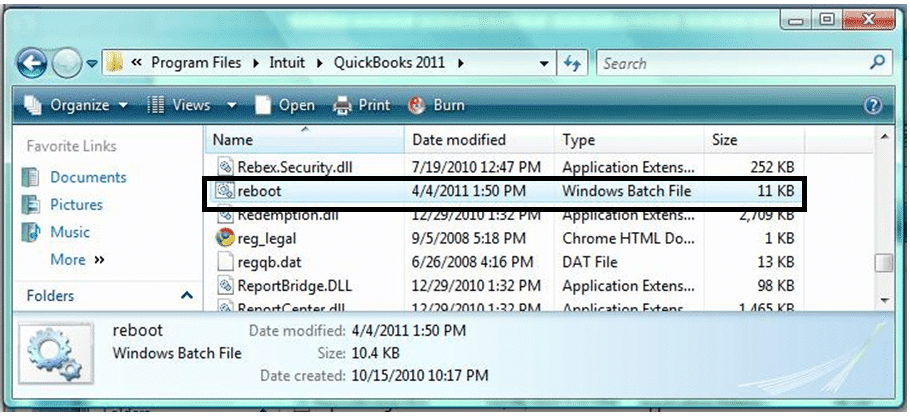Click the Date created value 10/15/2010

pos(420,375)
